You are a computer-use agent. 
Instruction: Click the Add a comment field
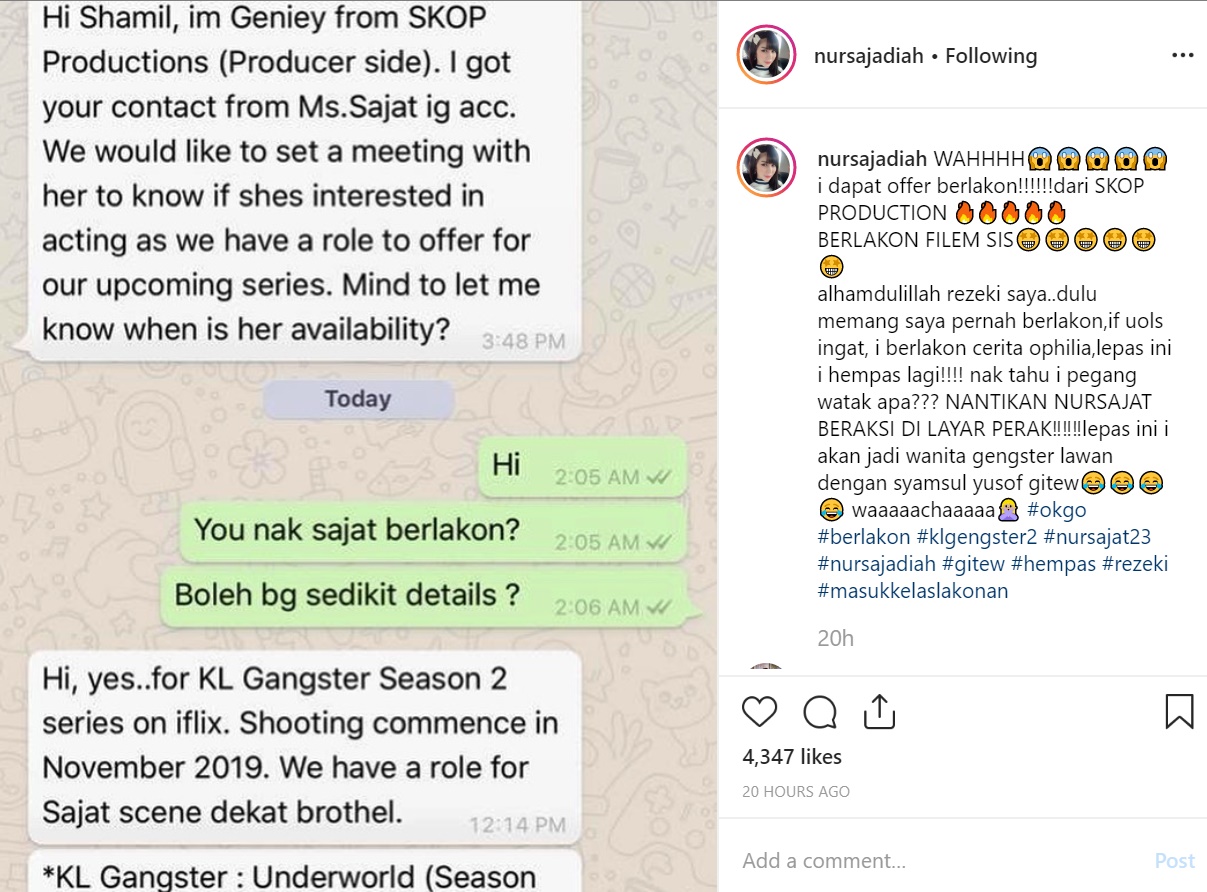click(940, 860)
